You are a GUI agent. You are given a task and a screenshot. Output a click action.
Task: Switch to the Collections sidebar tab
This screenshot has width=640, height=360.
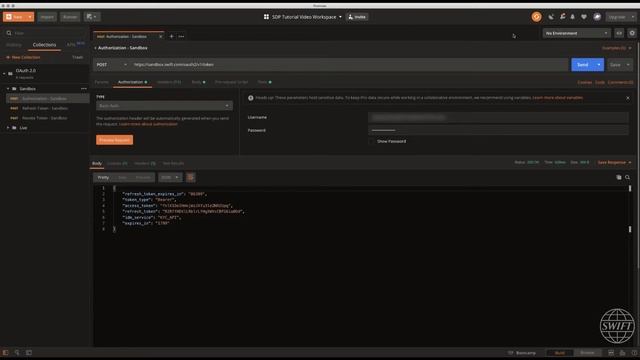point(44,44)
